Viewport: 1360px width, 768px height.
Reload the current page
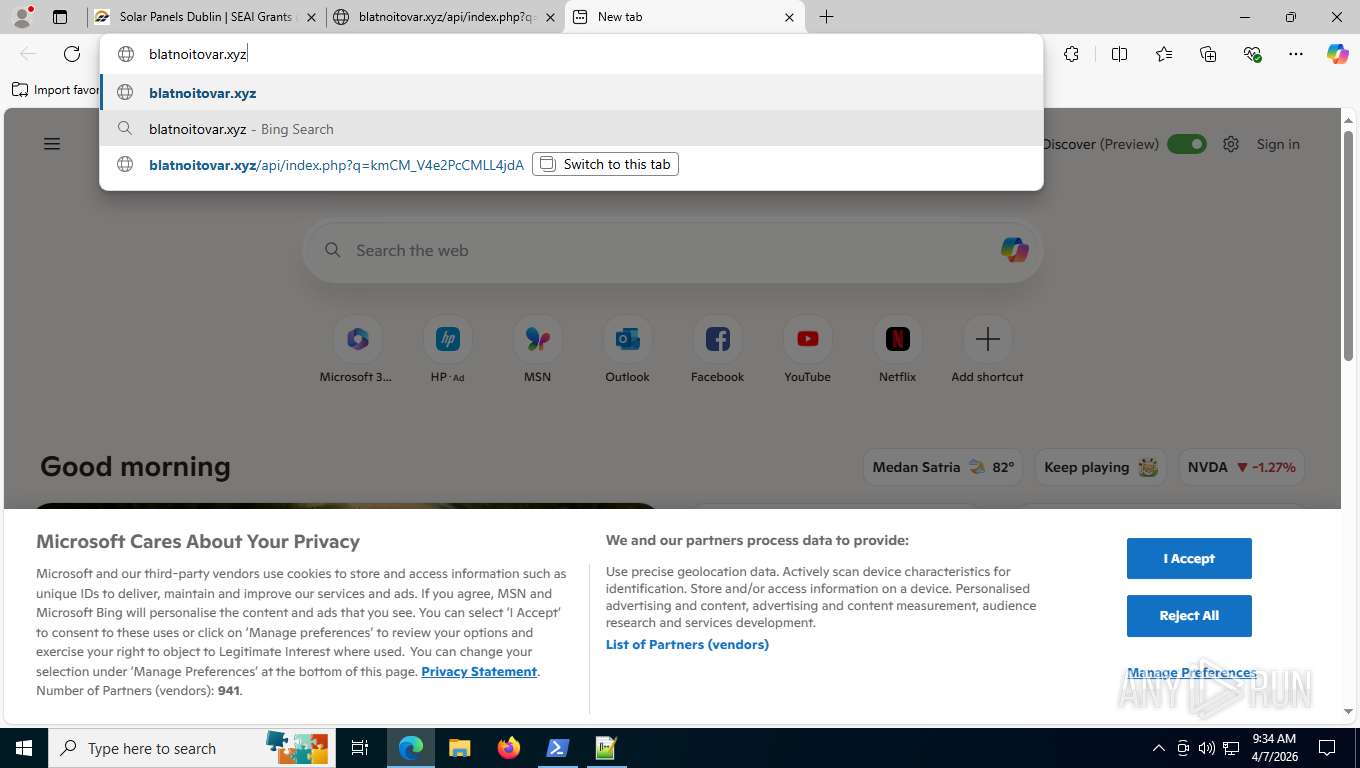point(71,54)
